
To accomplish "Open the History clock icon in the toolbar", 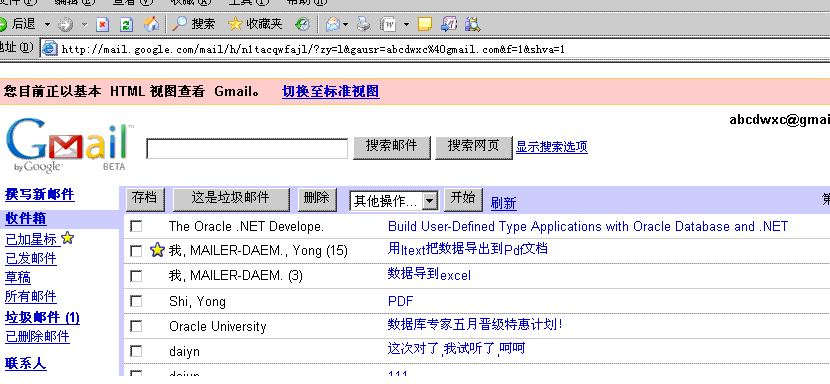I will (x=303, y=24).
